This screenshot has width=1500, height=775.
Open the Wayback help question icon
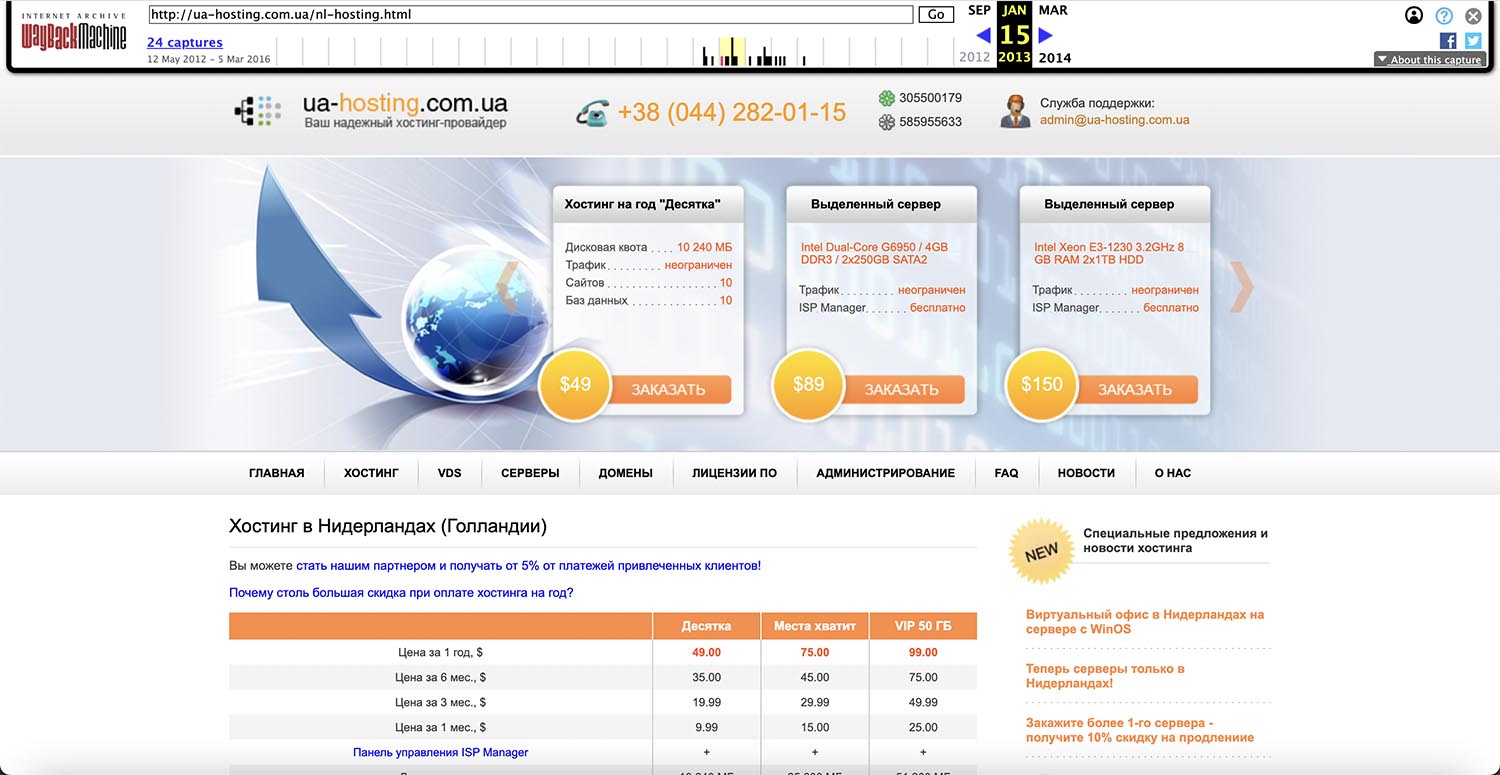(1444, 15)
